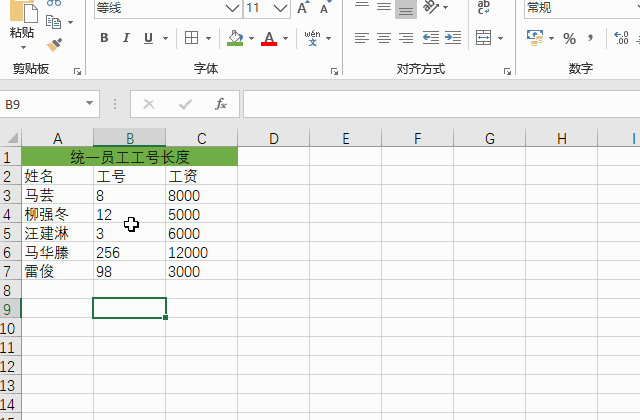The image size is (640, 420).
Task: Select cell B6 containing 256
Action: point(129,253)
